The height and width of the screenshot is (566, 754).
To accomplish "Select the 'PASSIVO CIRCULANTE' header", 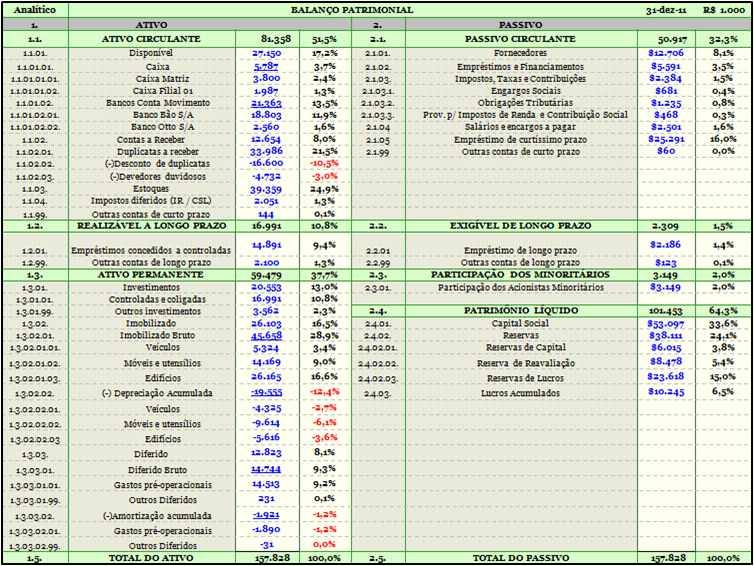I will pos(520,39).
